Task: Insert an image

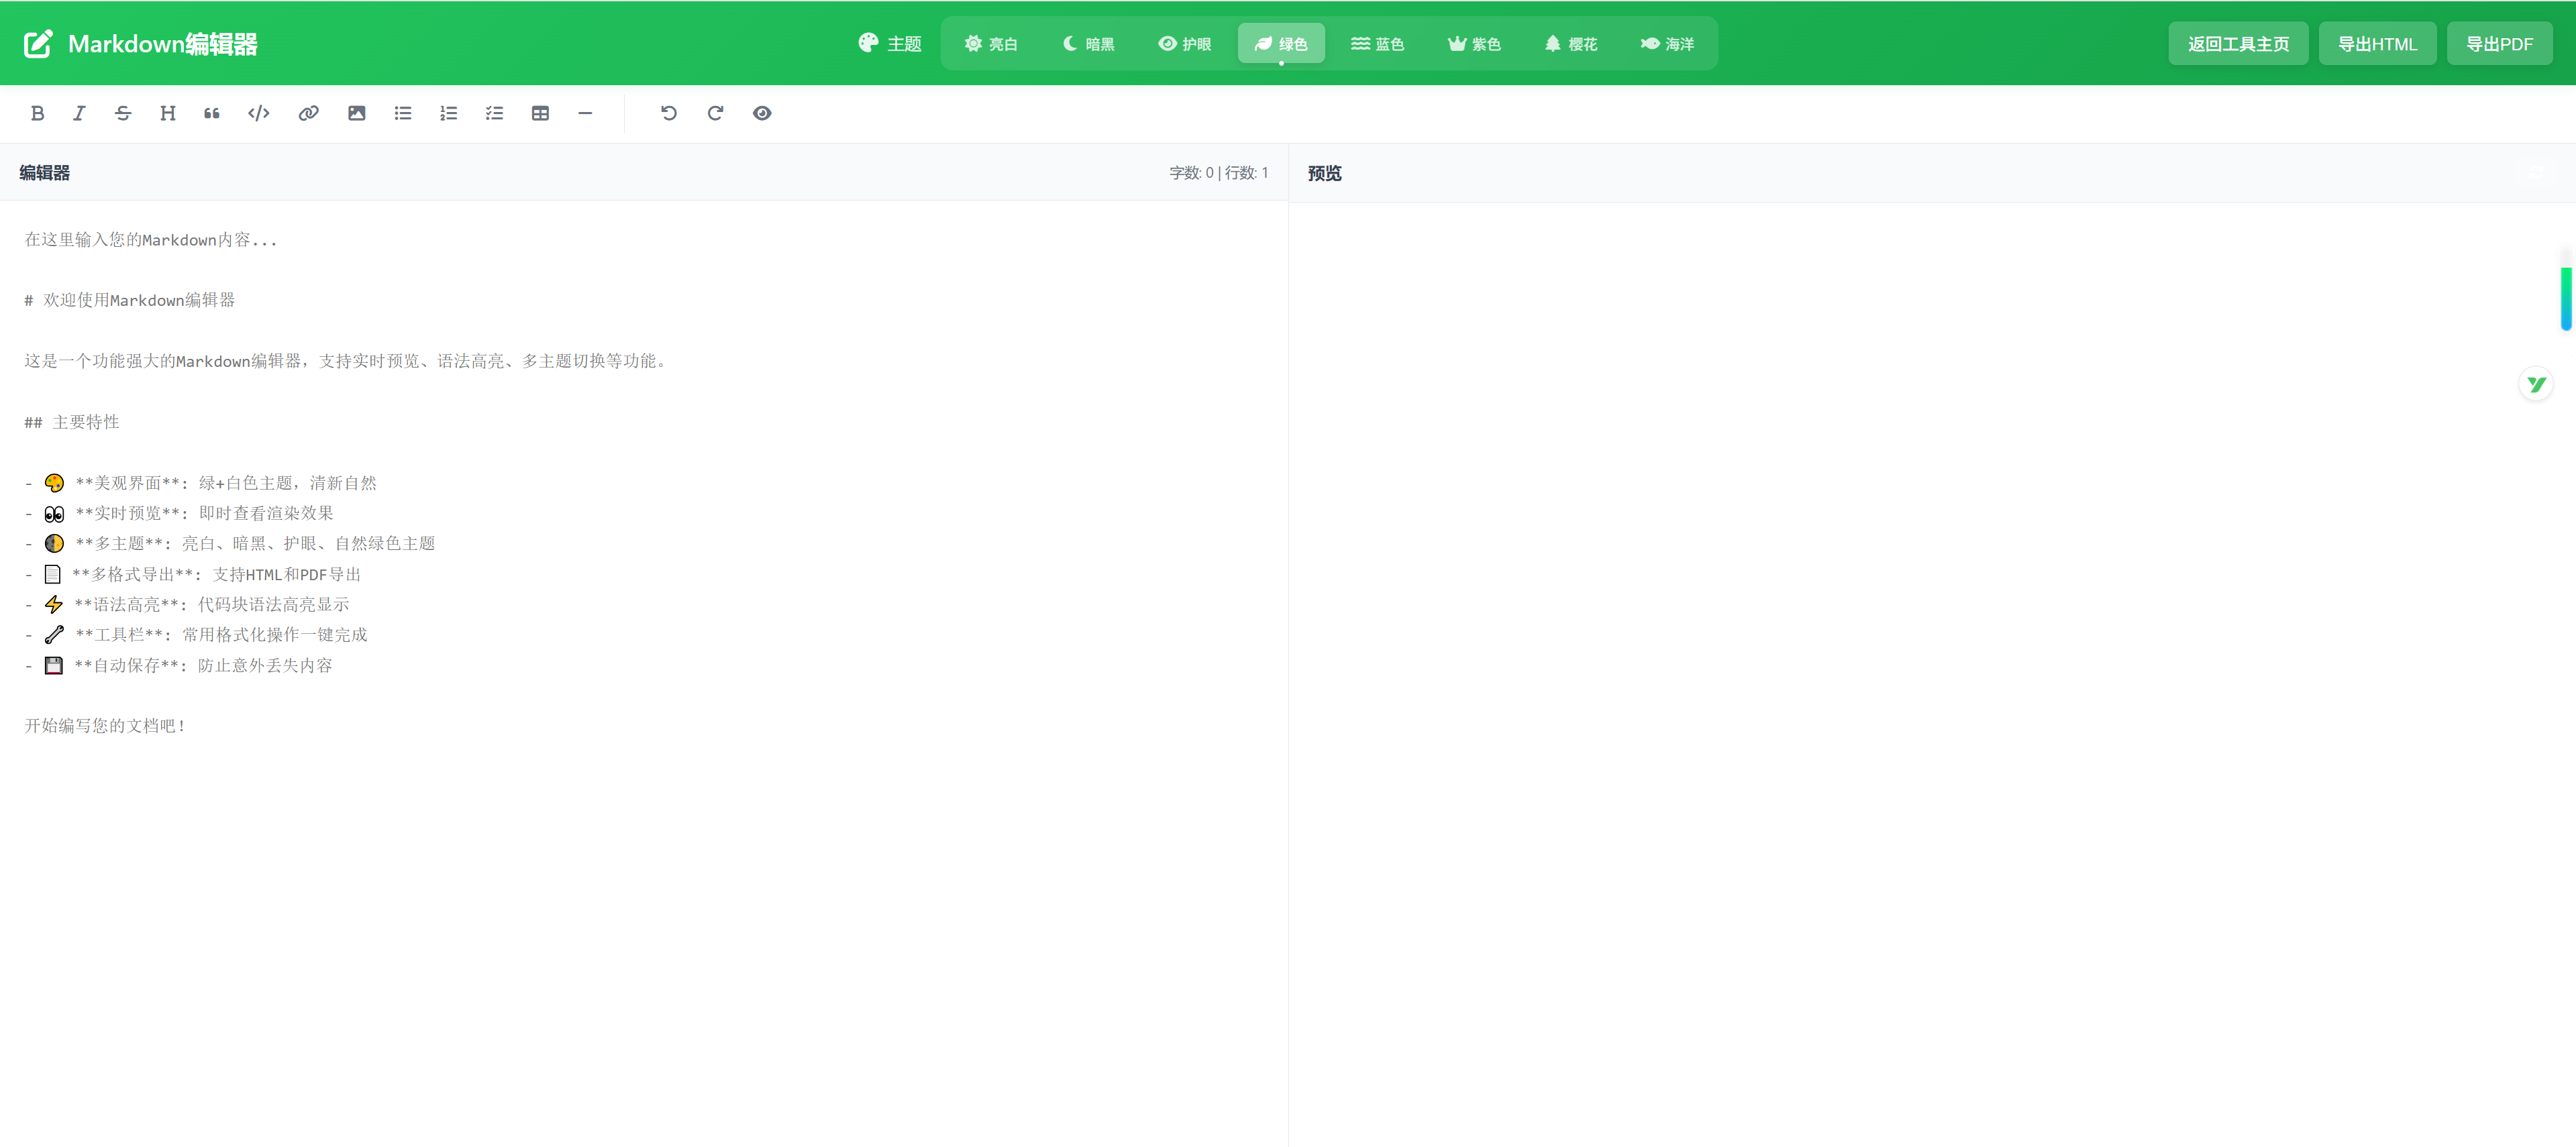Action: [x=356, y=113]
